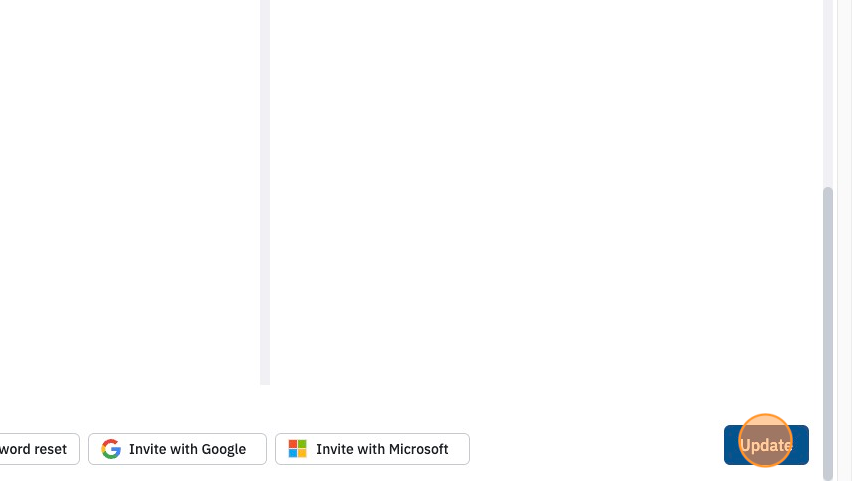Invite the user with Microsoft
860x481 pixels.
(372, 449)
